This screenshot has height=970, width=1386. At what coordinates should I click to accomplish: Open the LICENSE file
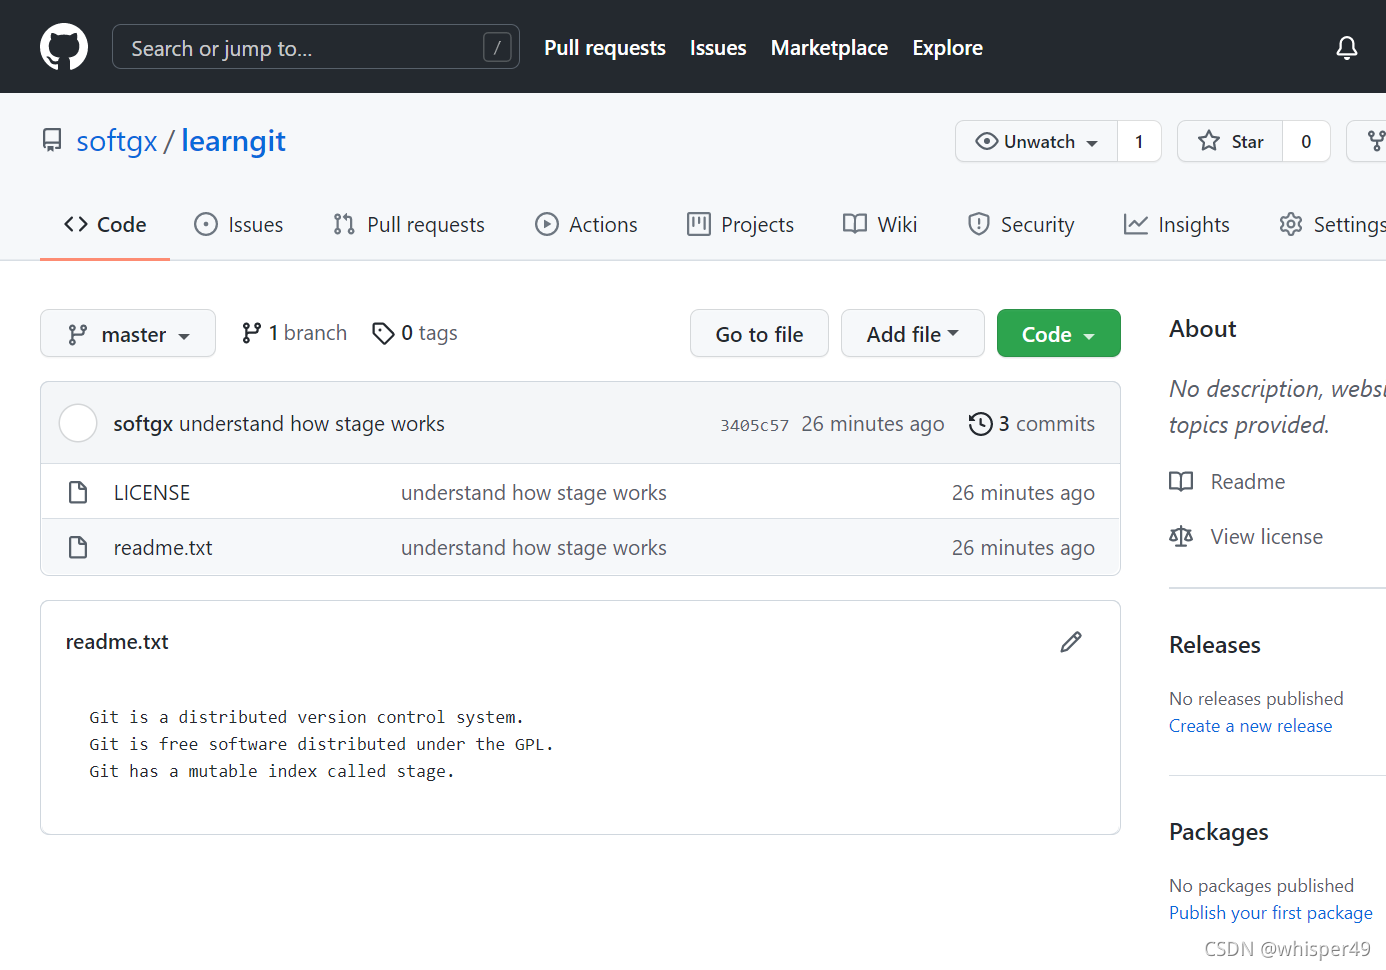coord(152,493)
